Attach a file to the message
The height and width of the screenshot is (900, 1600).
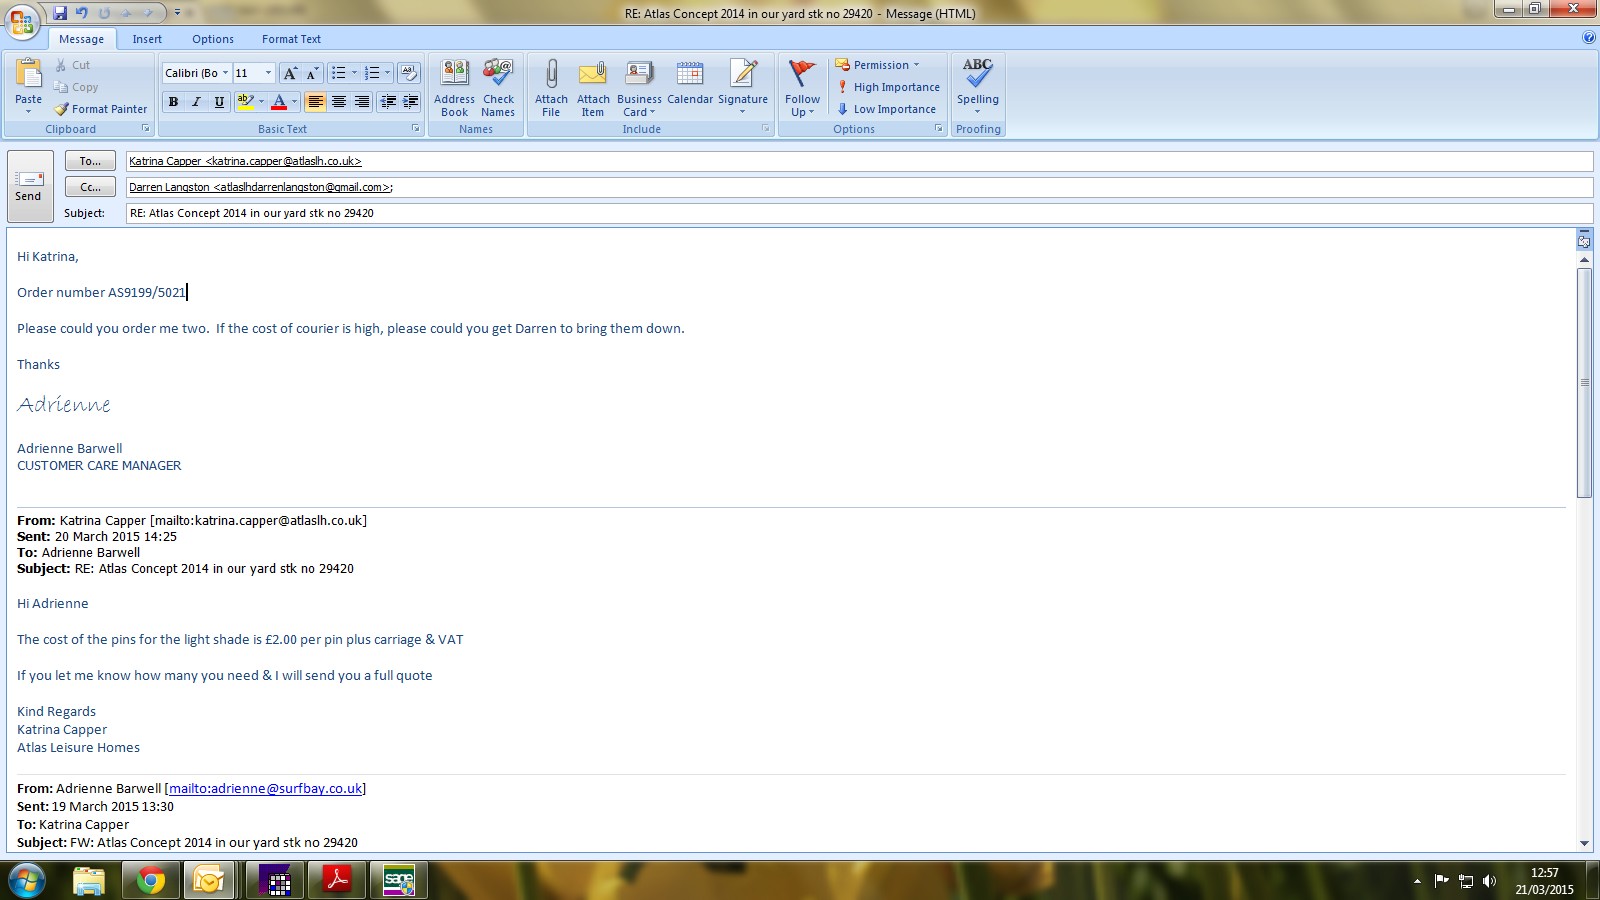pos(551,88)
